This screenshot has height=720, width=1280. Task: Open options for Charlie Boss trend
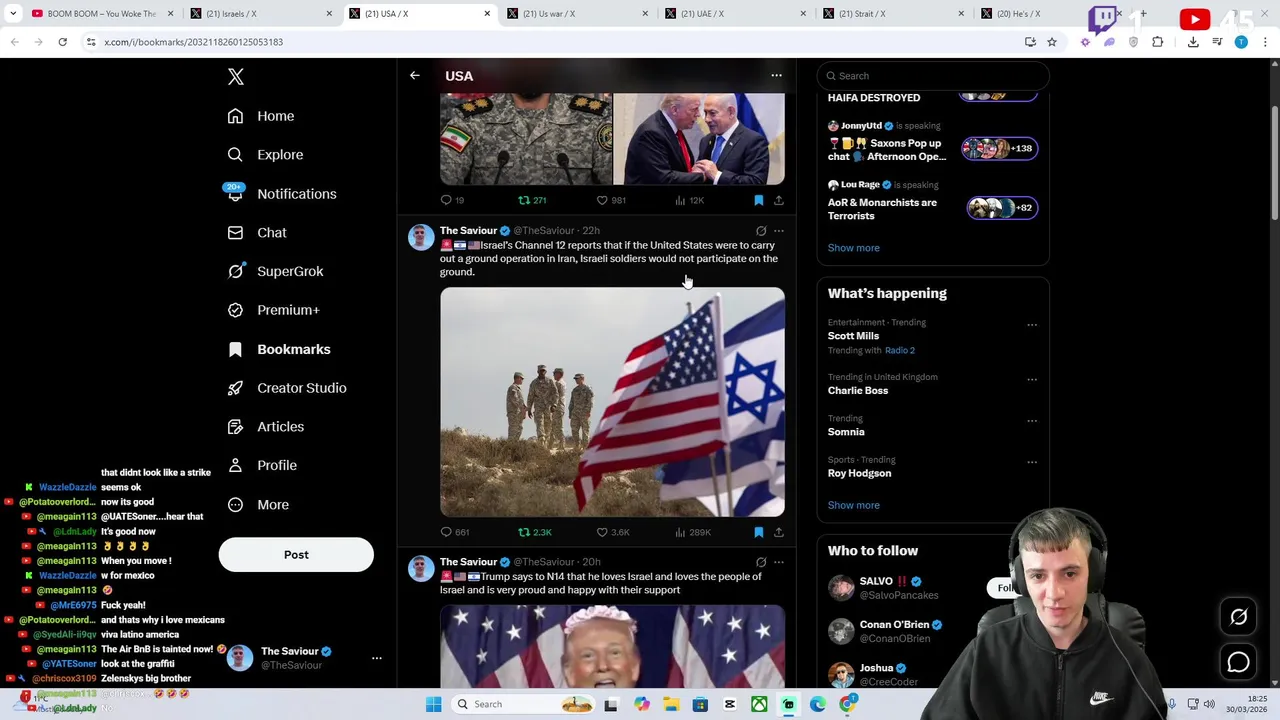pos(1032,380)
